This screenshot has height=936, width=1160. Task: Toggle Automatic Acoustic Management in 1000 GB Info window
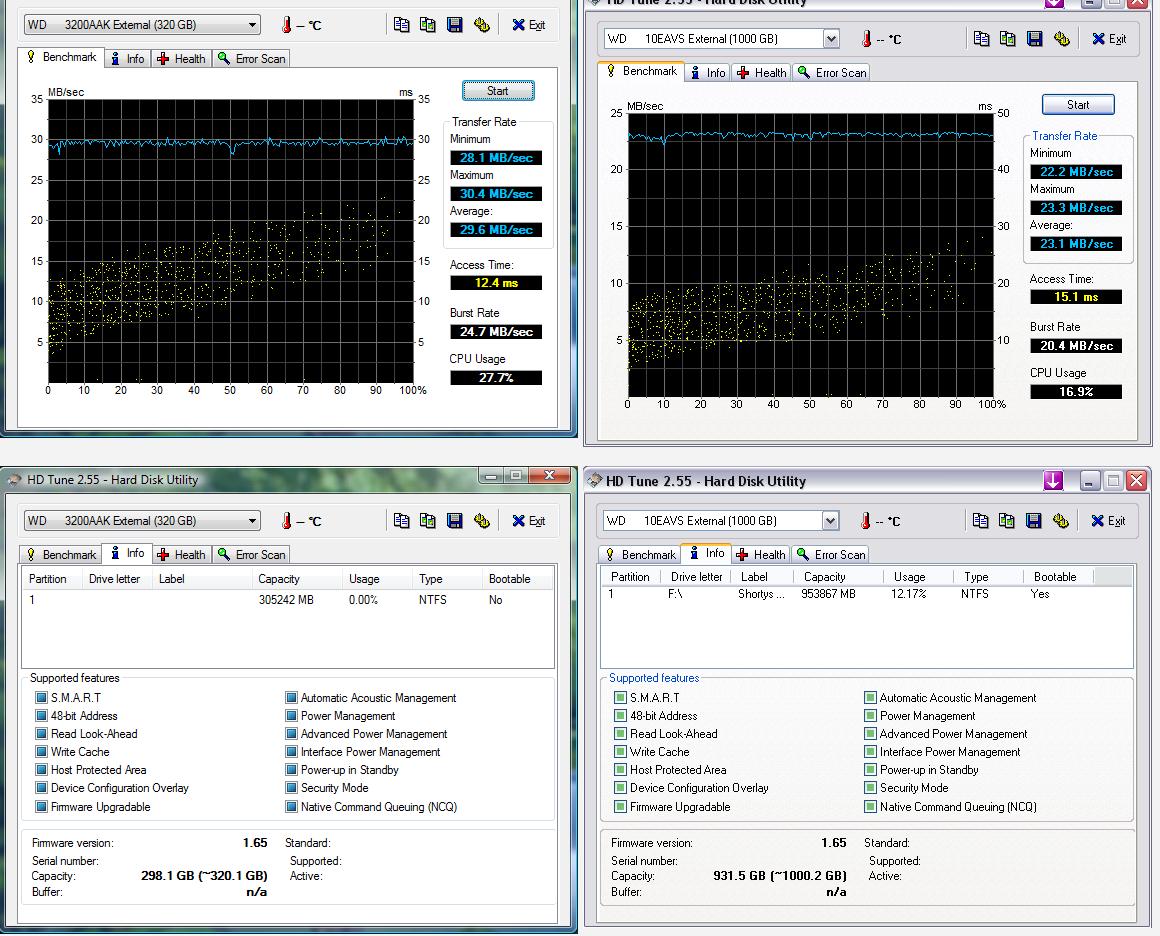point(871,698)
